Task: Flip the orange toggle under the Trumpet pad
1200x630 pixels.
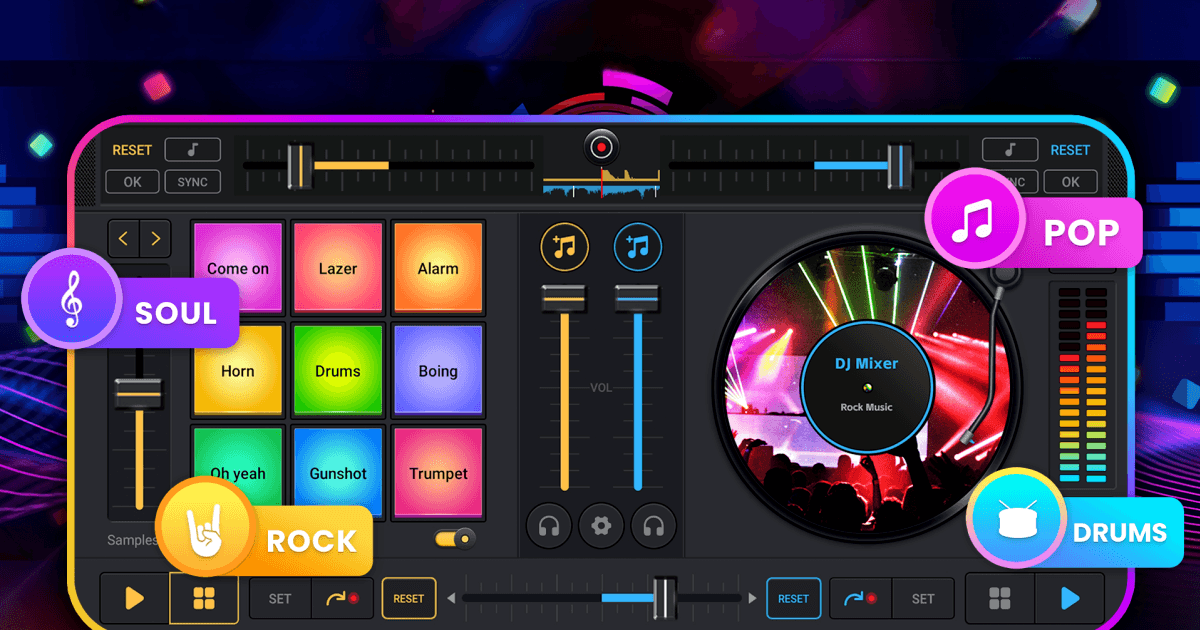Action: (x=453, y=538)
